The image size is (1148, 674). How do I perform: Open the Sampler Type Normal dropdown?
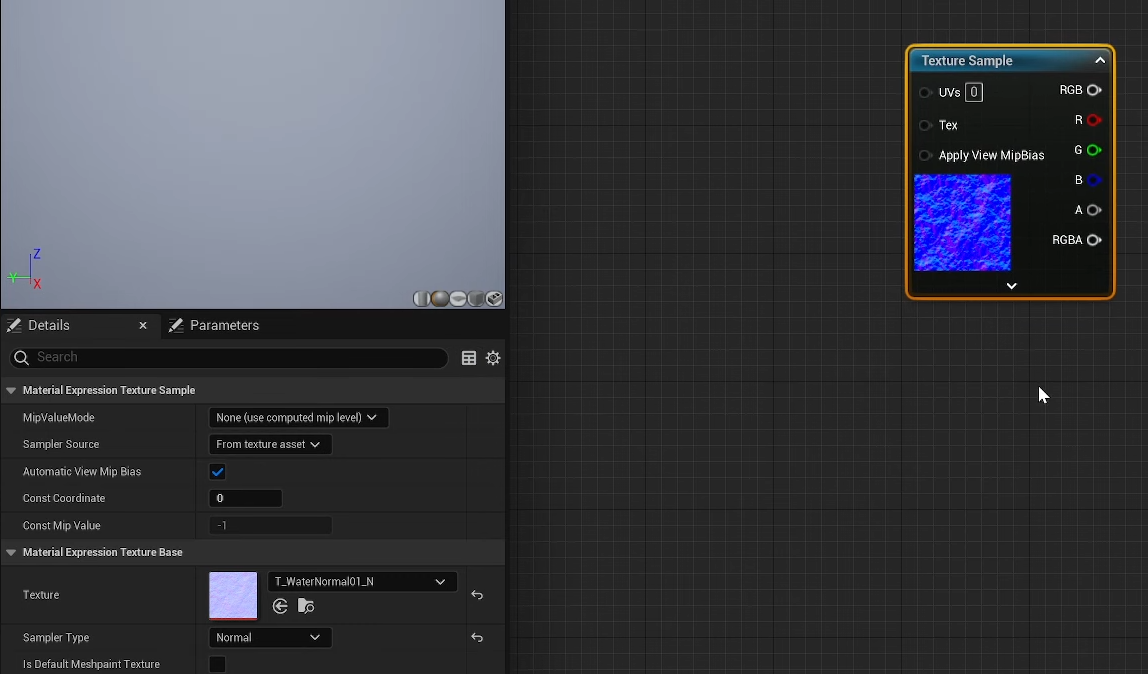(x=269, y=637)
